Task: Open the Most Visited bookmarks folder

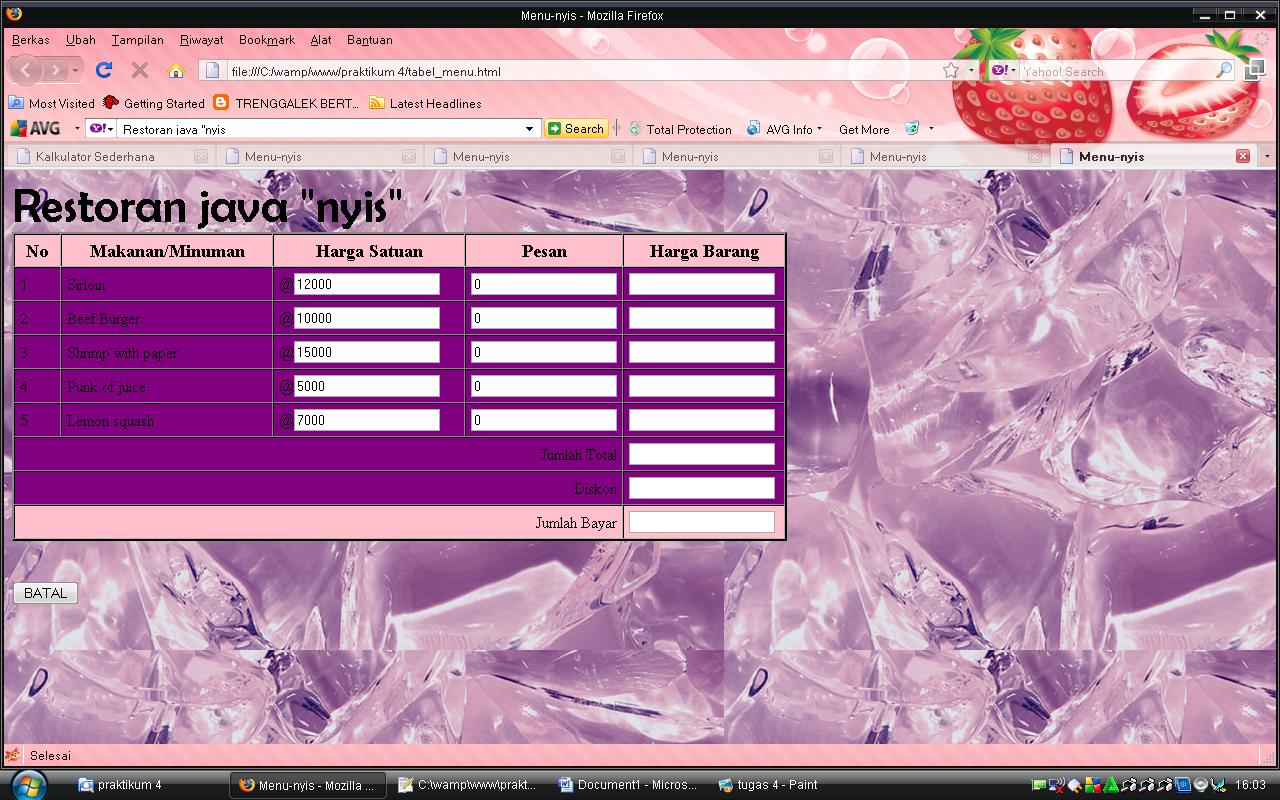Action: pyautogui.click(x=52, y=103)
